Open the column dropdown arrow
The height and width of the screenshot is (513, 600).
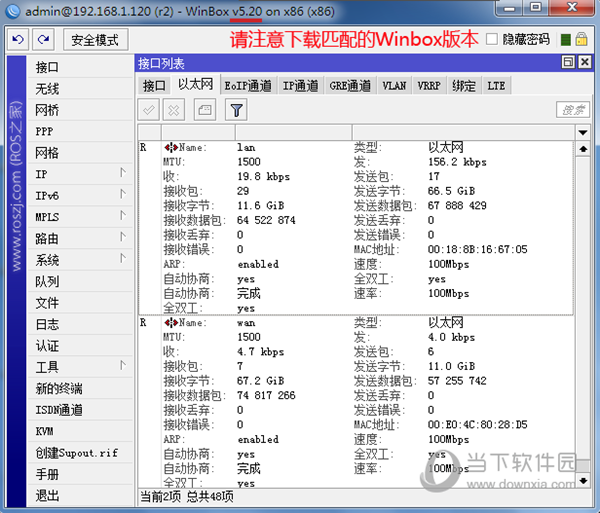583,132
